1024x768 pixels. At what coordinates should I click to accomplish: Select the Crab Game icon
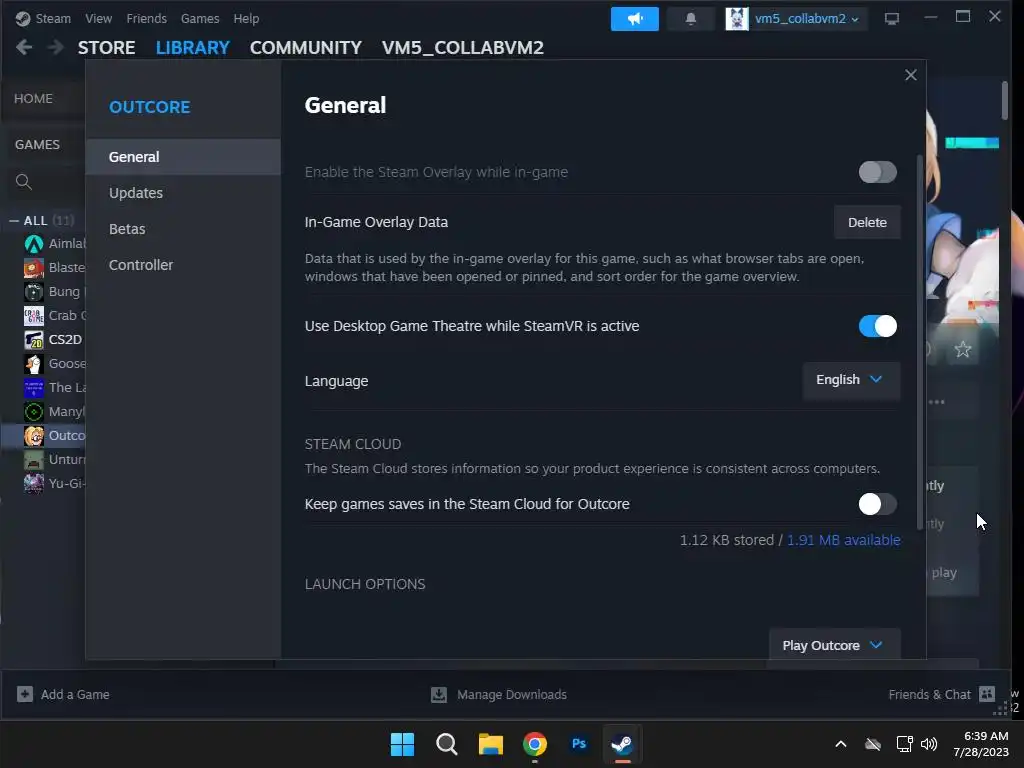(x=33, y=315)
